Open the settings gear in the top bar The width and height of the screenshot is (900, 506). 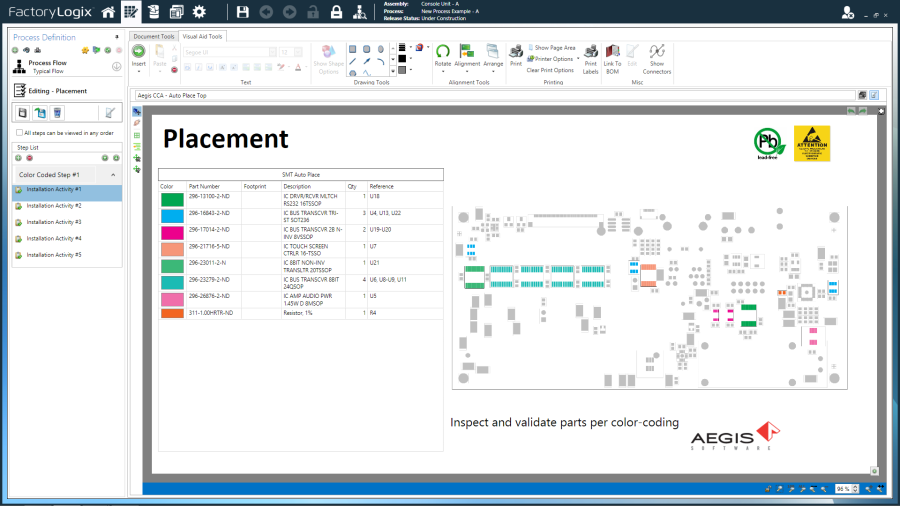coord(199,12)
